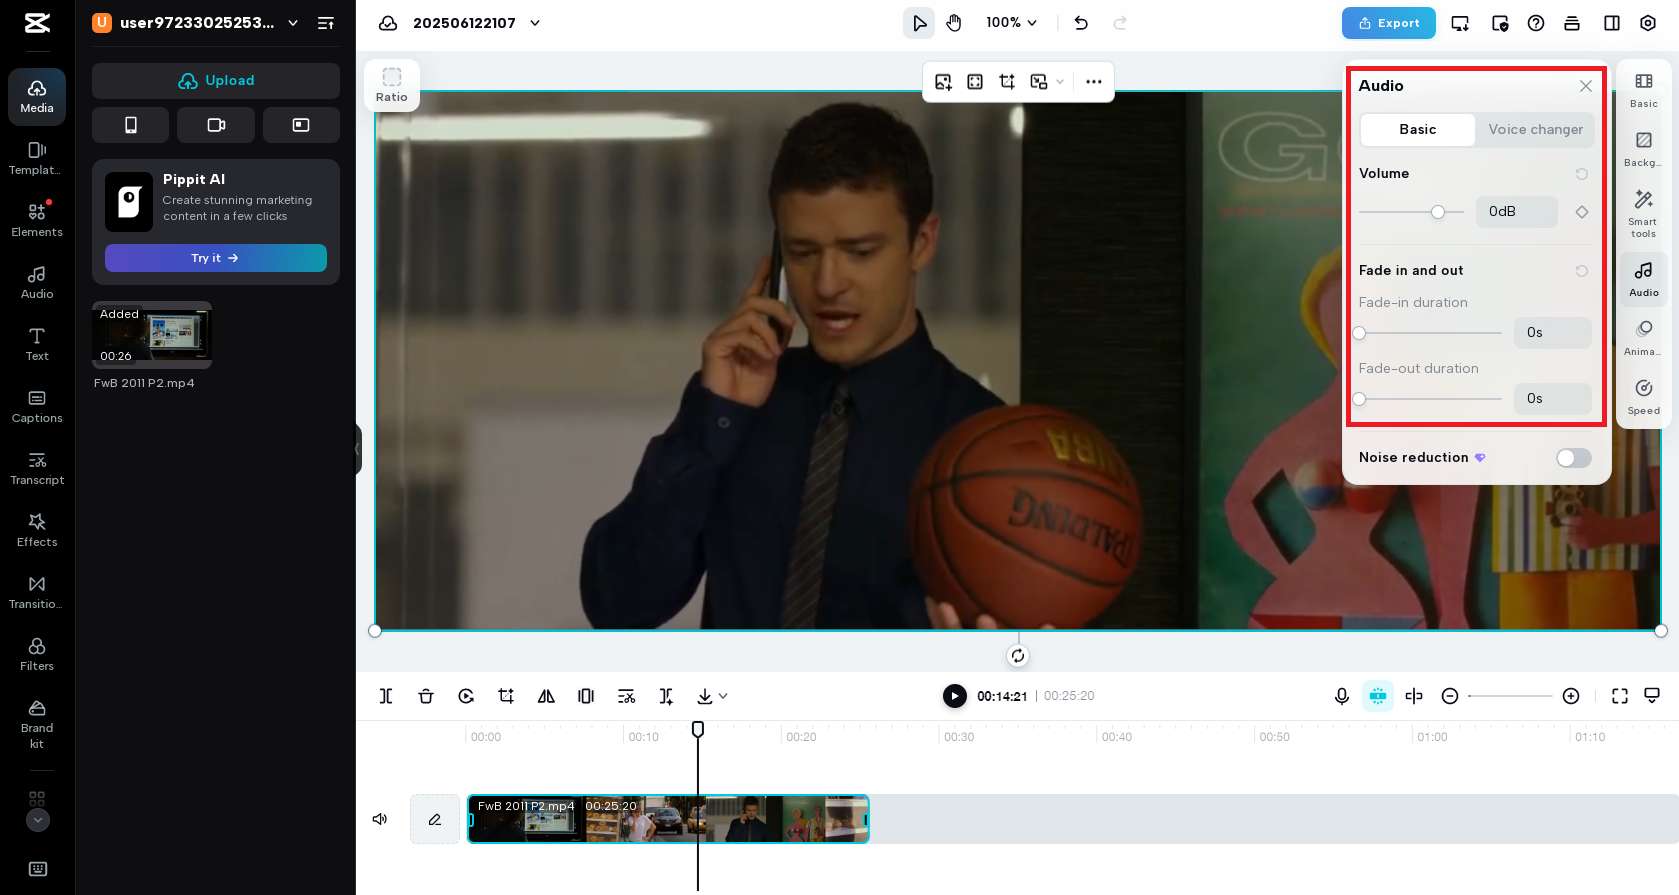Open the Ratio button
1679x895 pixels.
(x=392, y=85)
